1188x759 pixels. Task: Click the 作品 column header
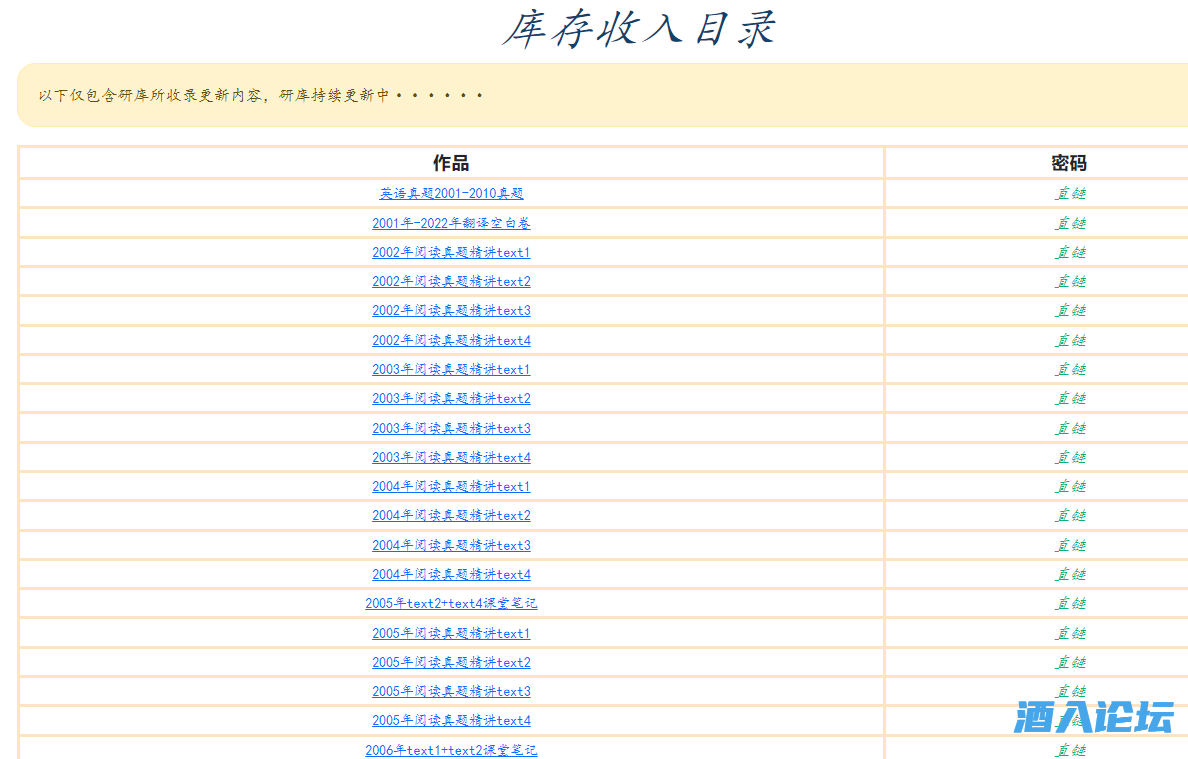coord(451,163)
